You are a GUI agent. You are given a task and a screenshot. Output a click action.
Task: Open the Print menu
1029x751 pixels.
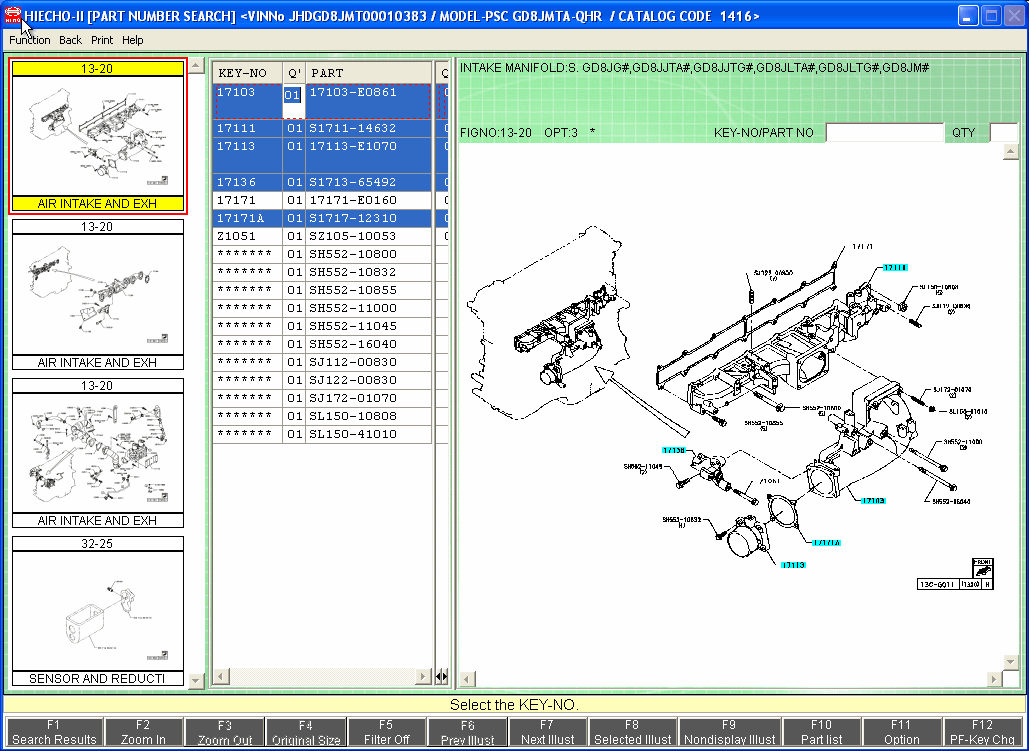102,40
